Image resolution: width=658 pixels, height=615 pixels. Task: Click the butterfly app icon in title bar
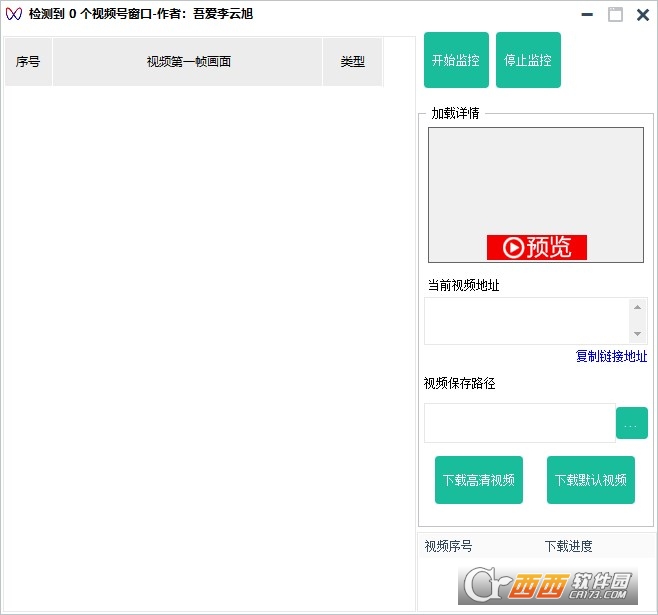pos(13,14)
